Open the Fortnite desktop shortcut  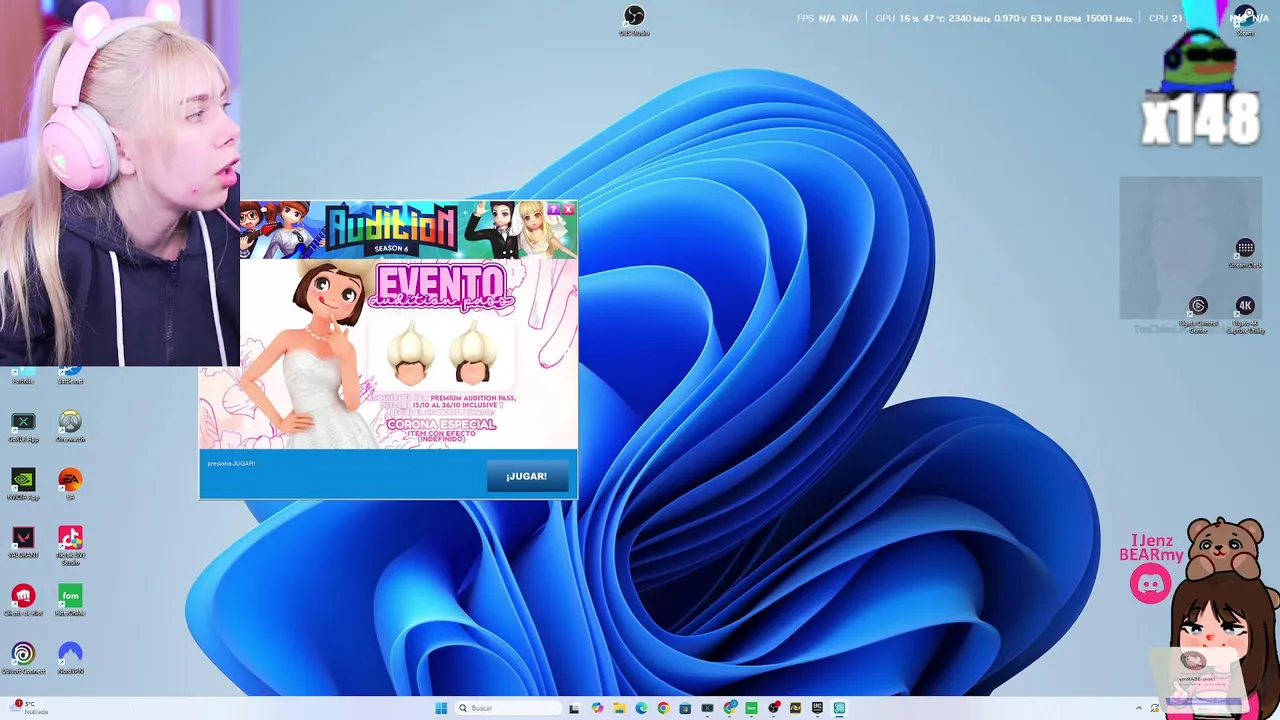coord(23,375)
